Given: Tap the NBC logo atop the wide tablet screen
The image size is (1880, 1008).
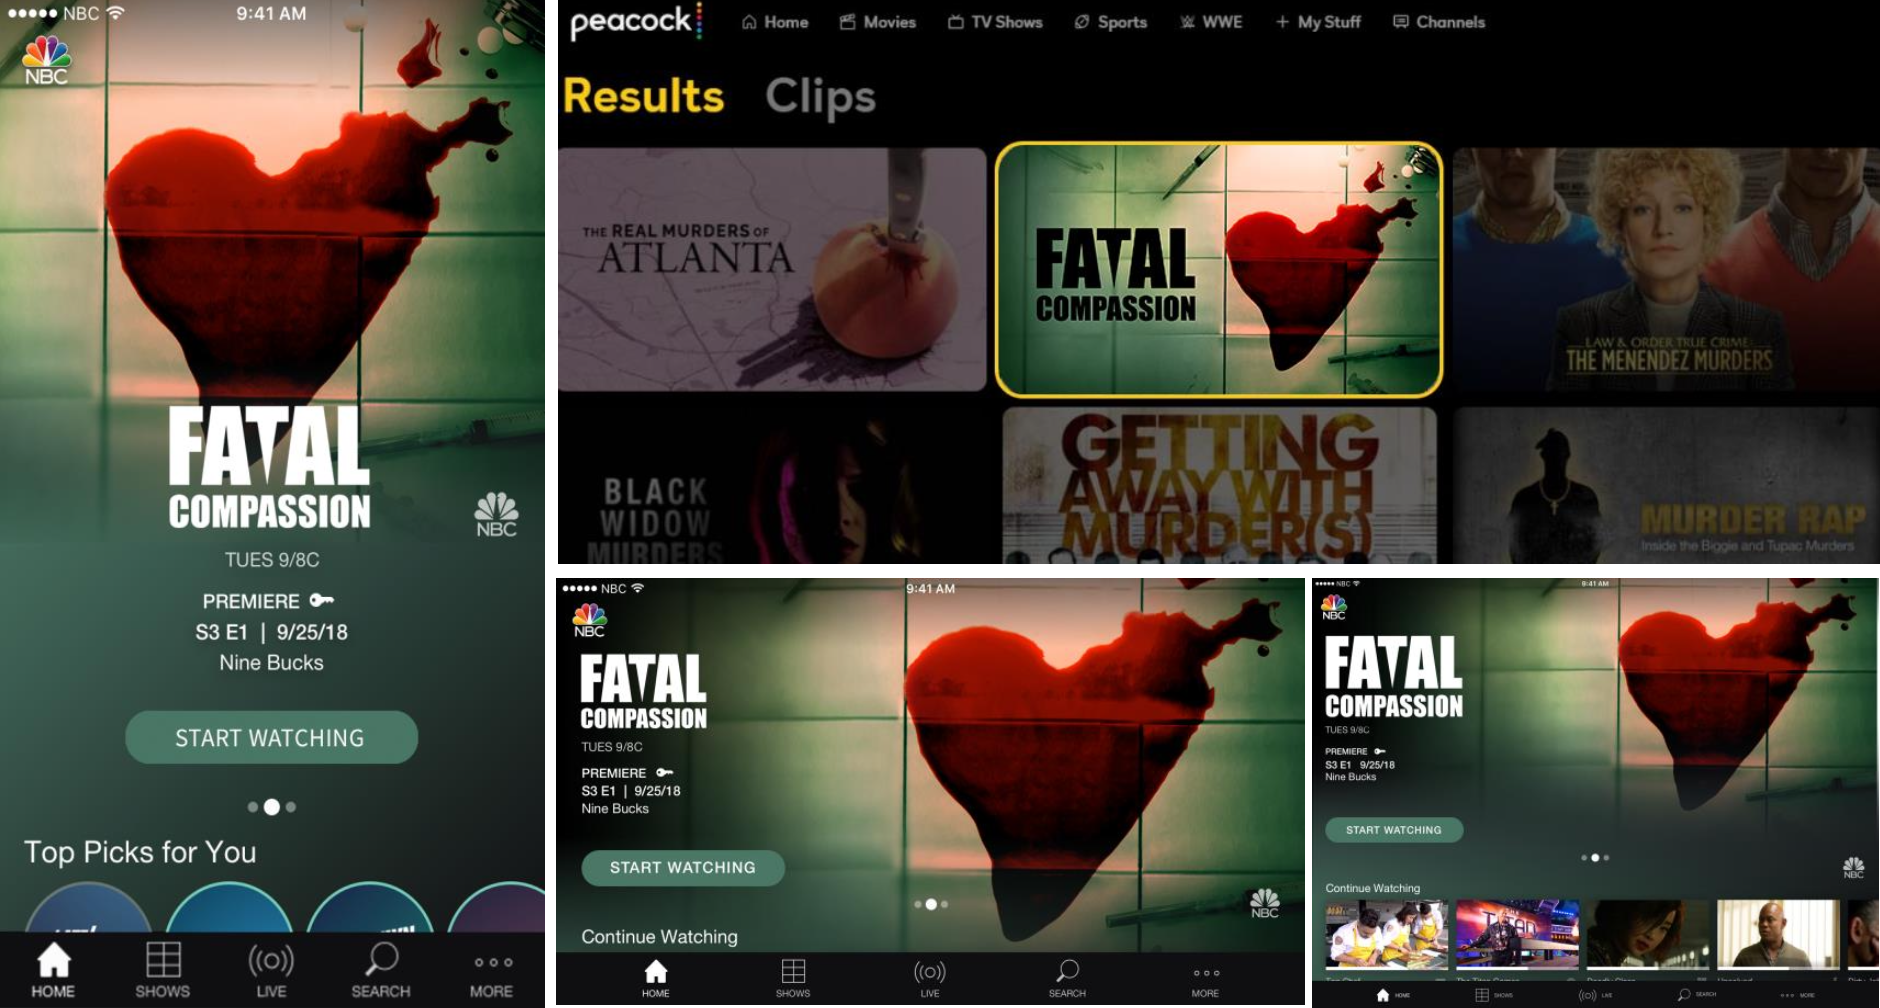Looking at the screenshot, I should (589, 620).
